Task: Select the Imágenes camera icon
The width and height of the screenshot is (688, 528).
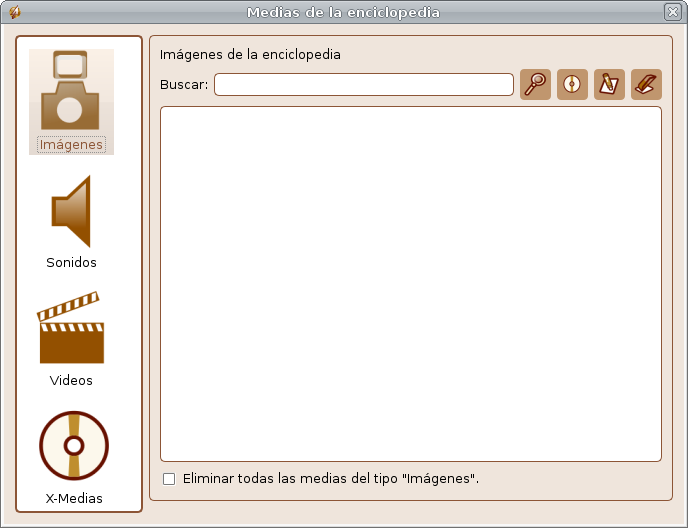Action: point(71,92)
